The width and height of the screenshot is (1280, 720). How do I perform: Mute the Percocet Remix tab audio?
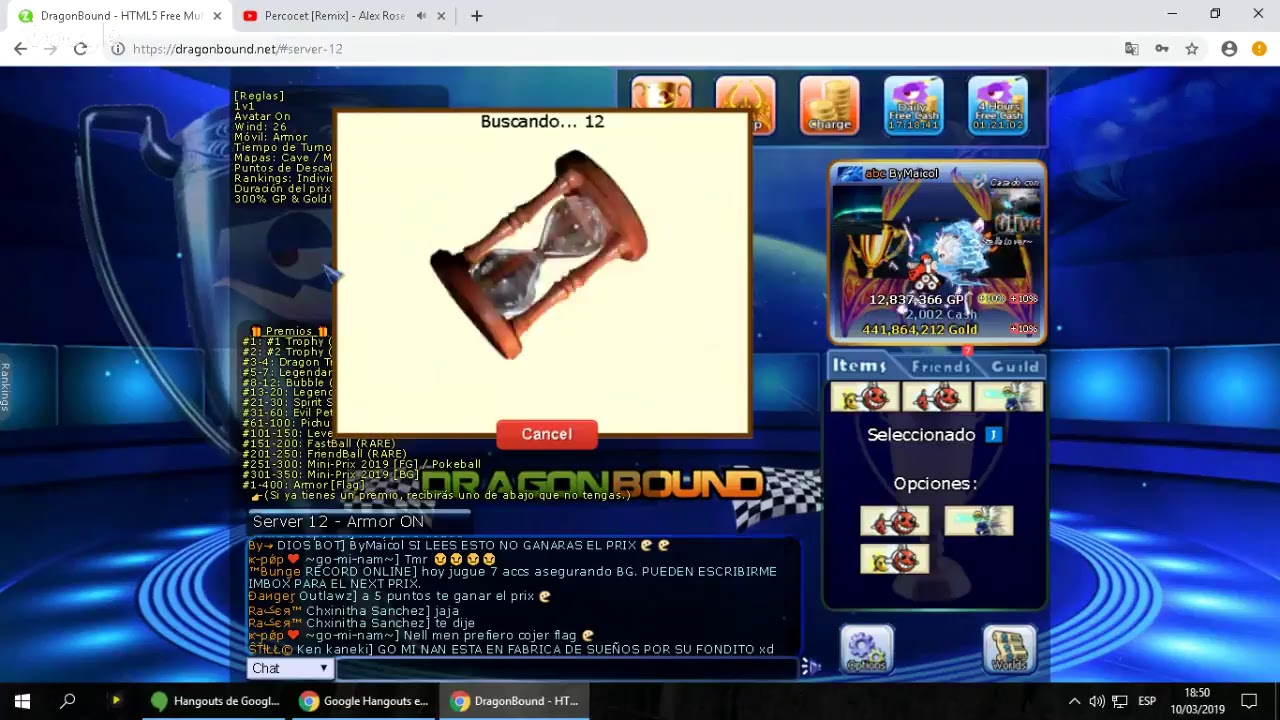[421, 16]
